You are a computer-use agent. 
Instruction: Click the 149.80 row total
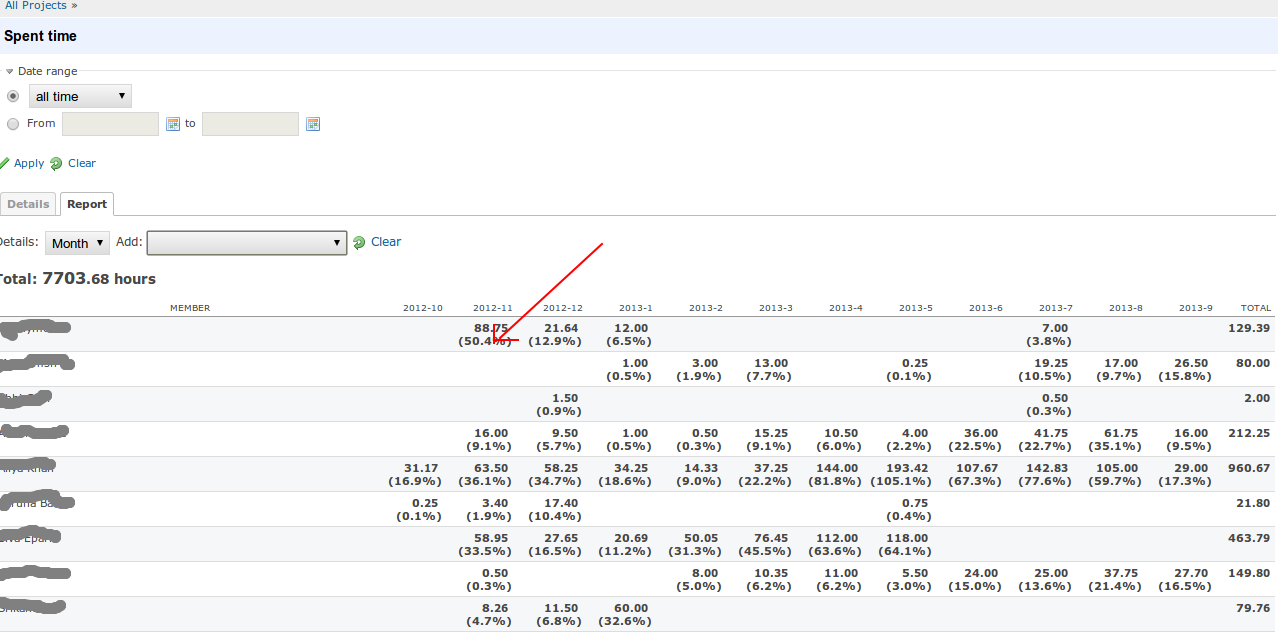(x=1250, y=573)
